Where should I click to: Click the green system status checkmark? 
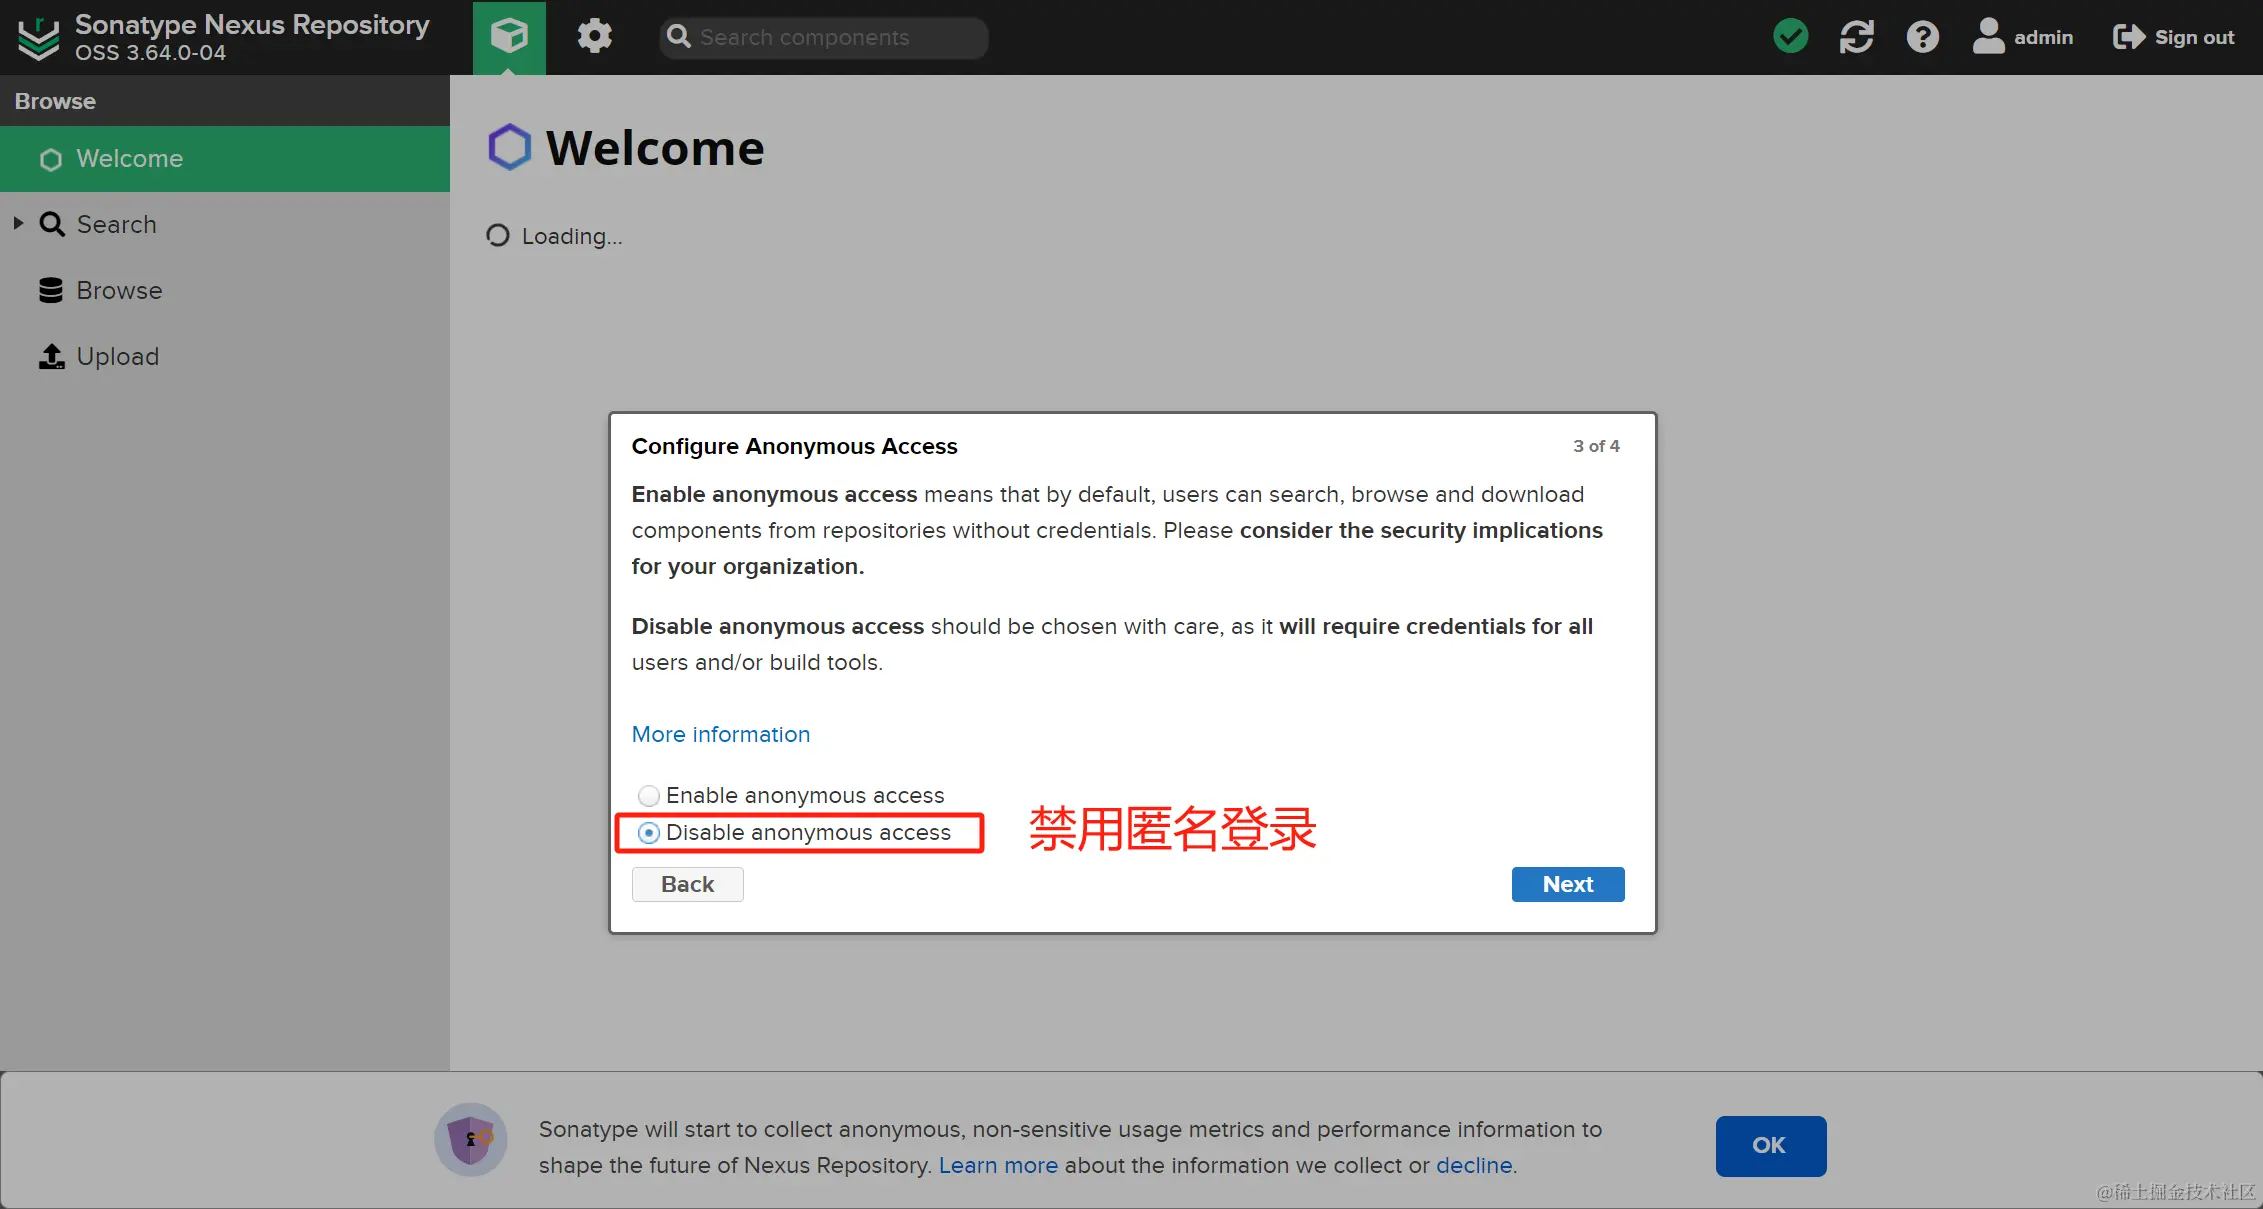tap(1790, 37)
